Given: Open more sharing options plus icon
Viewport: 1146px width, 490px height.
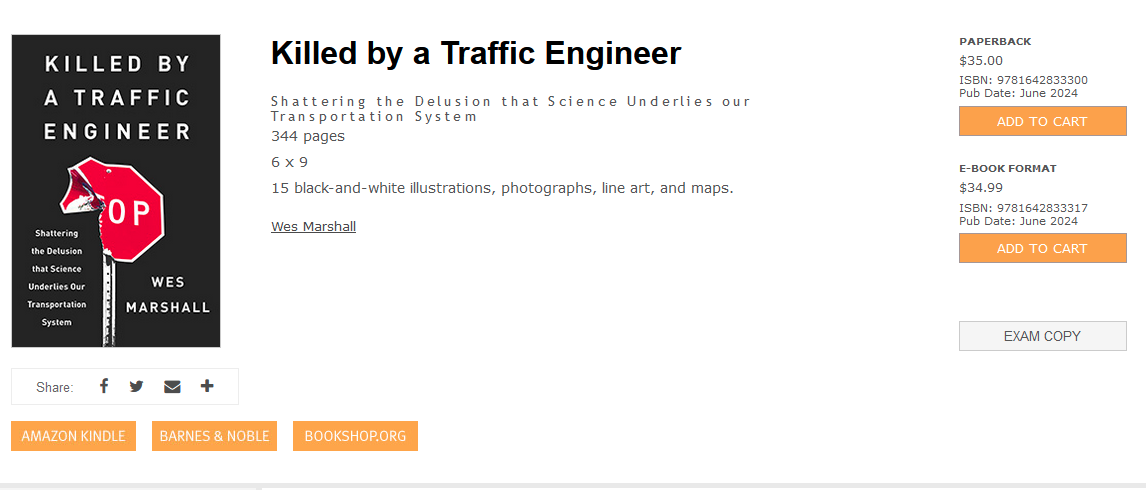Looking at the screenshot, I should click(x=208, y=386).
